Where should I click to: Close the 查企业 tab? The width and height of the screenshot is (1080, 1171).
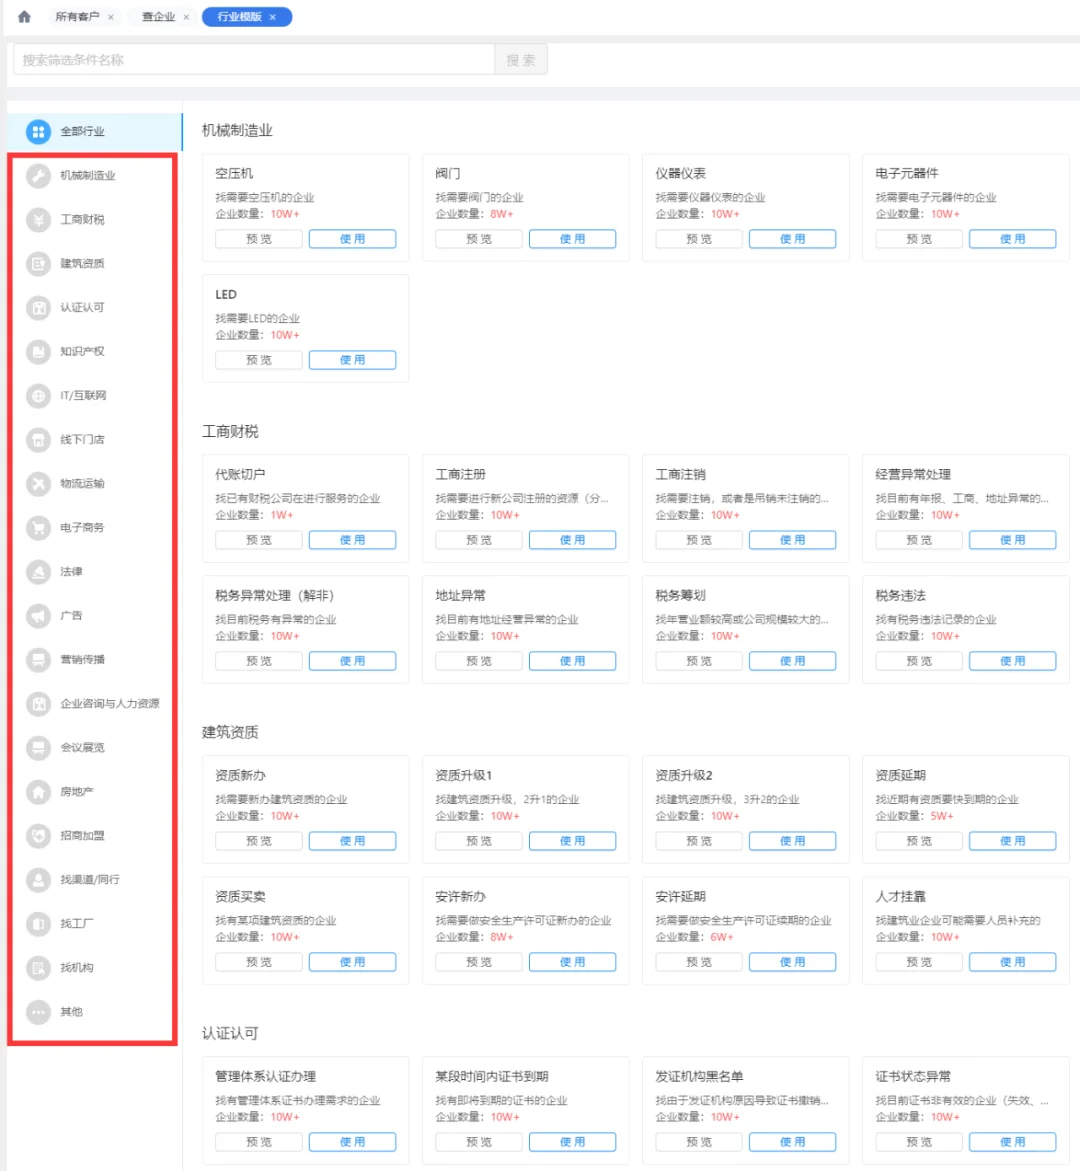tap(186, 17)
